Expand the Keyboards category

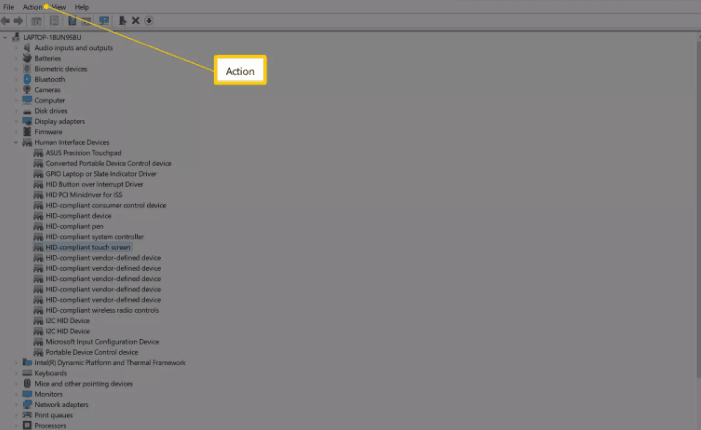(x=16, y=373)
